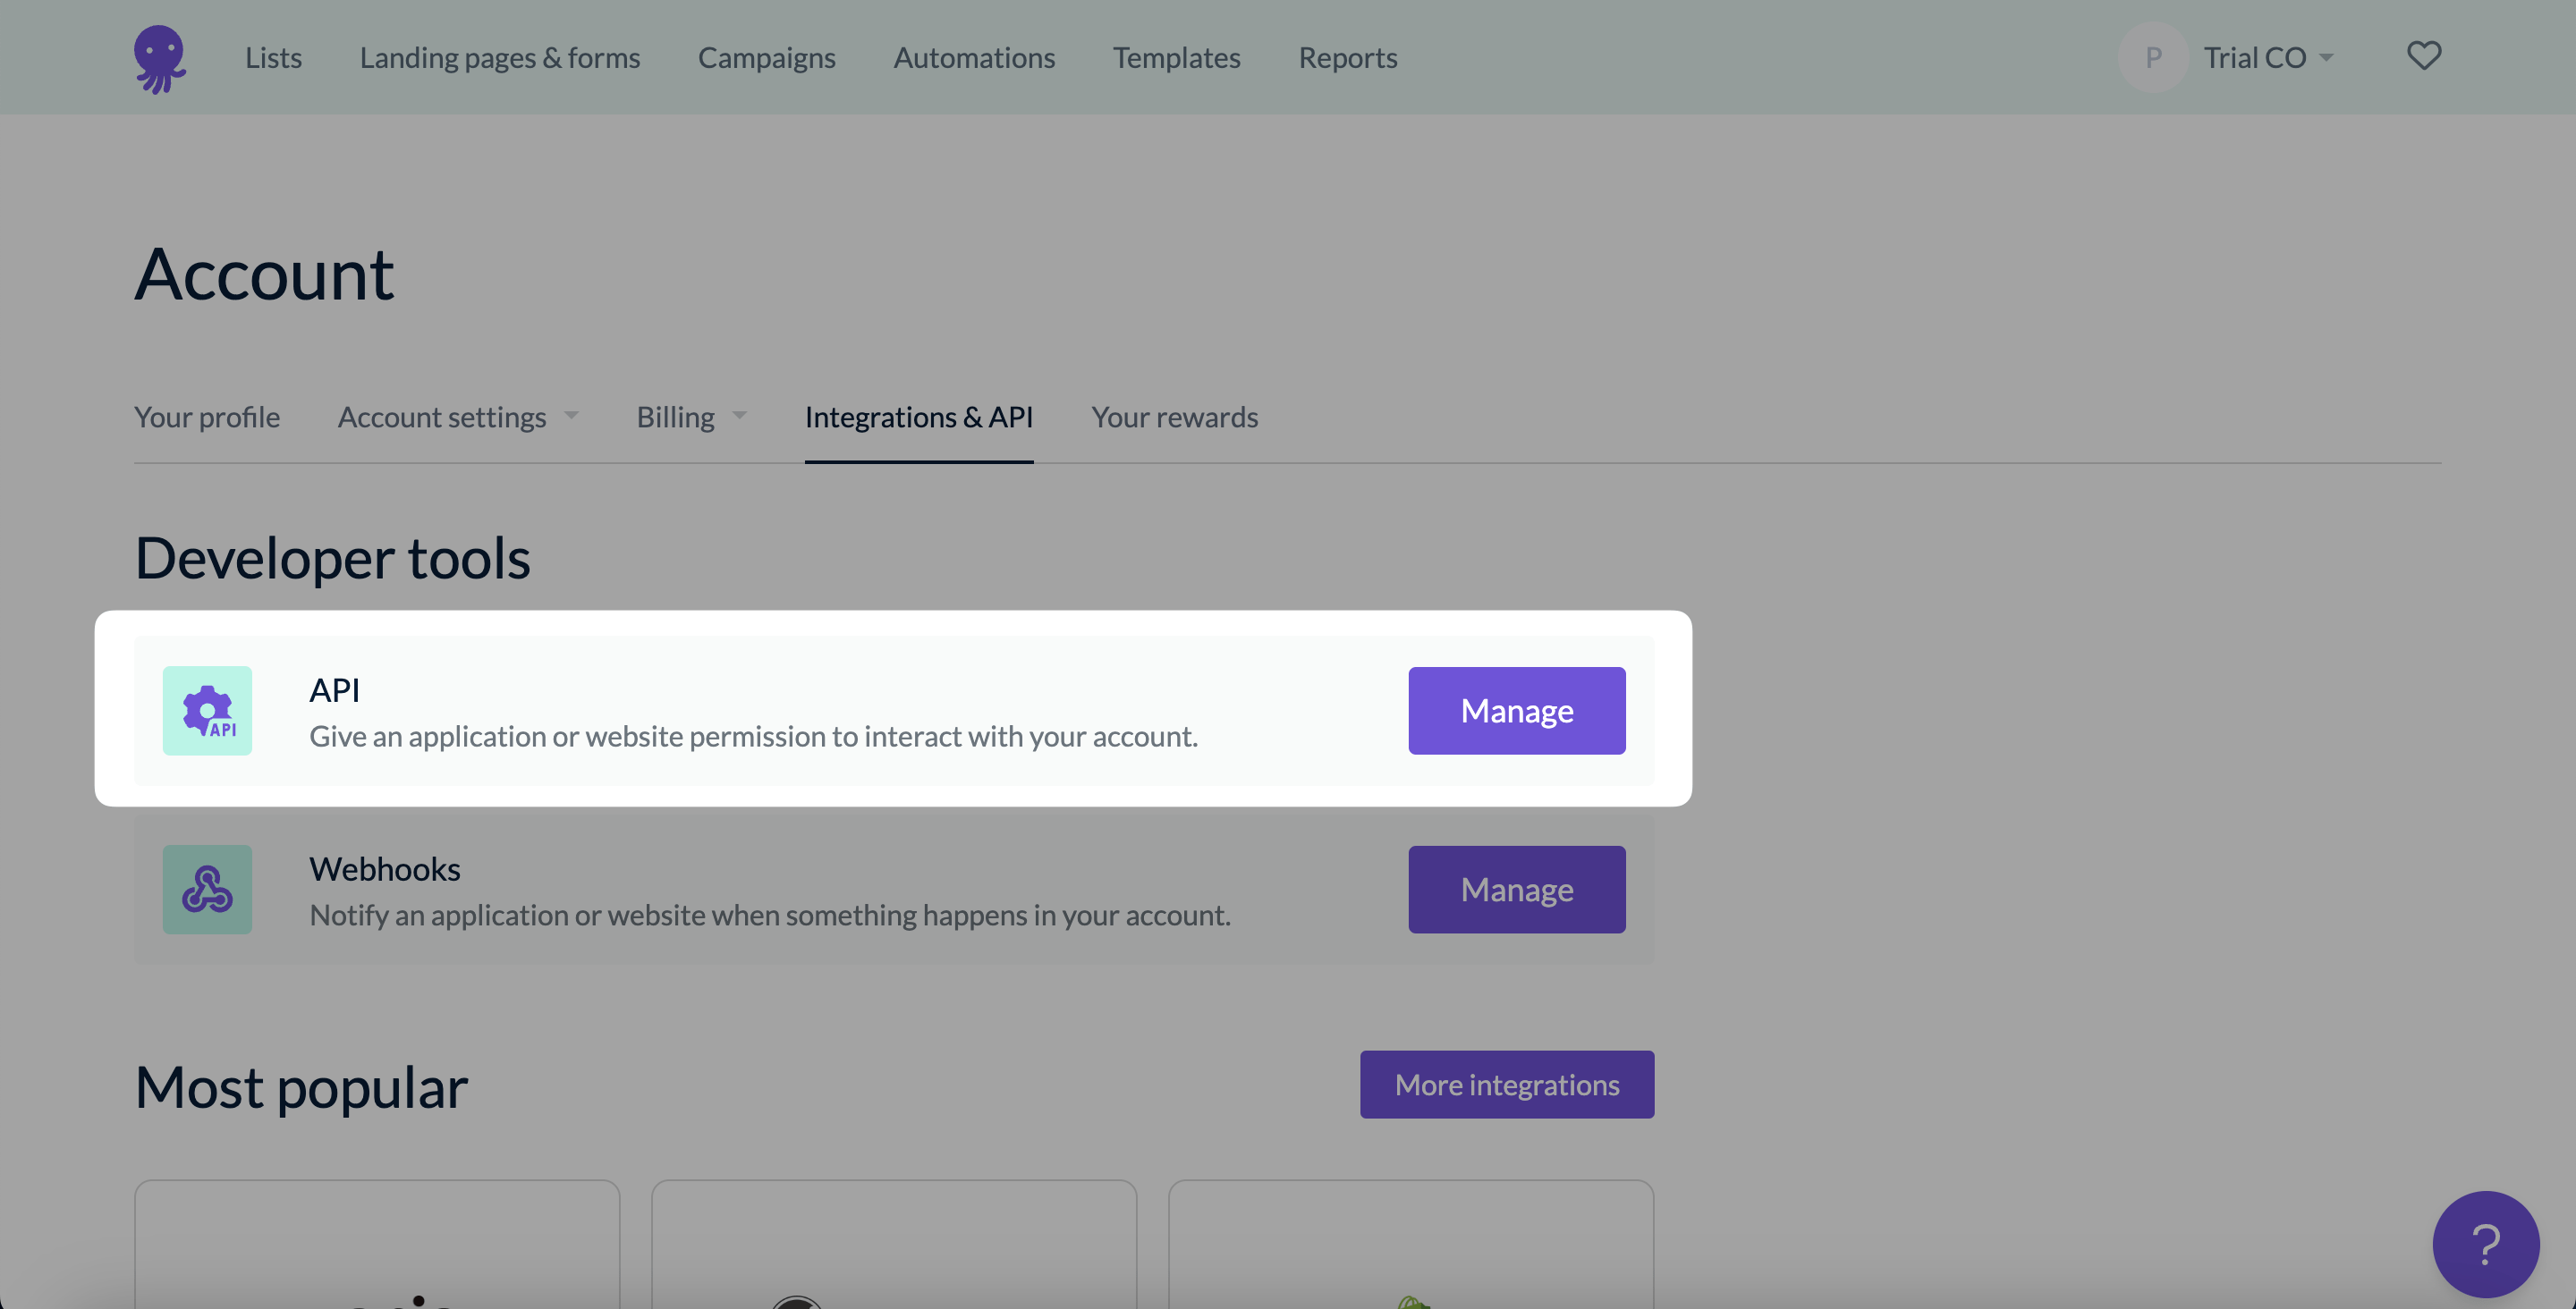The width and height of the screenshot is (2576, 1309).
Task: Expand the Billing dropdown menu
Action: click(x=691, y=416)
